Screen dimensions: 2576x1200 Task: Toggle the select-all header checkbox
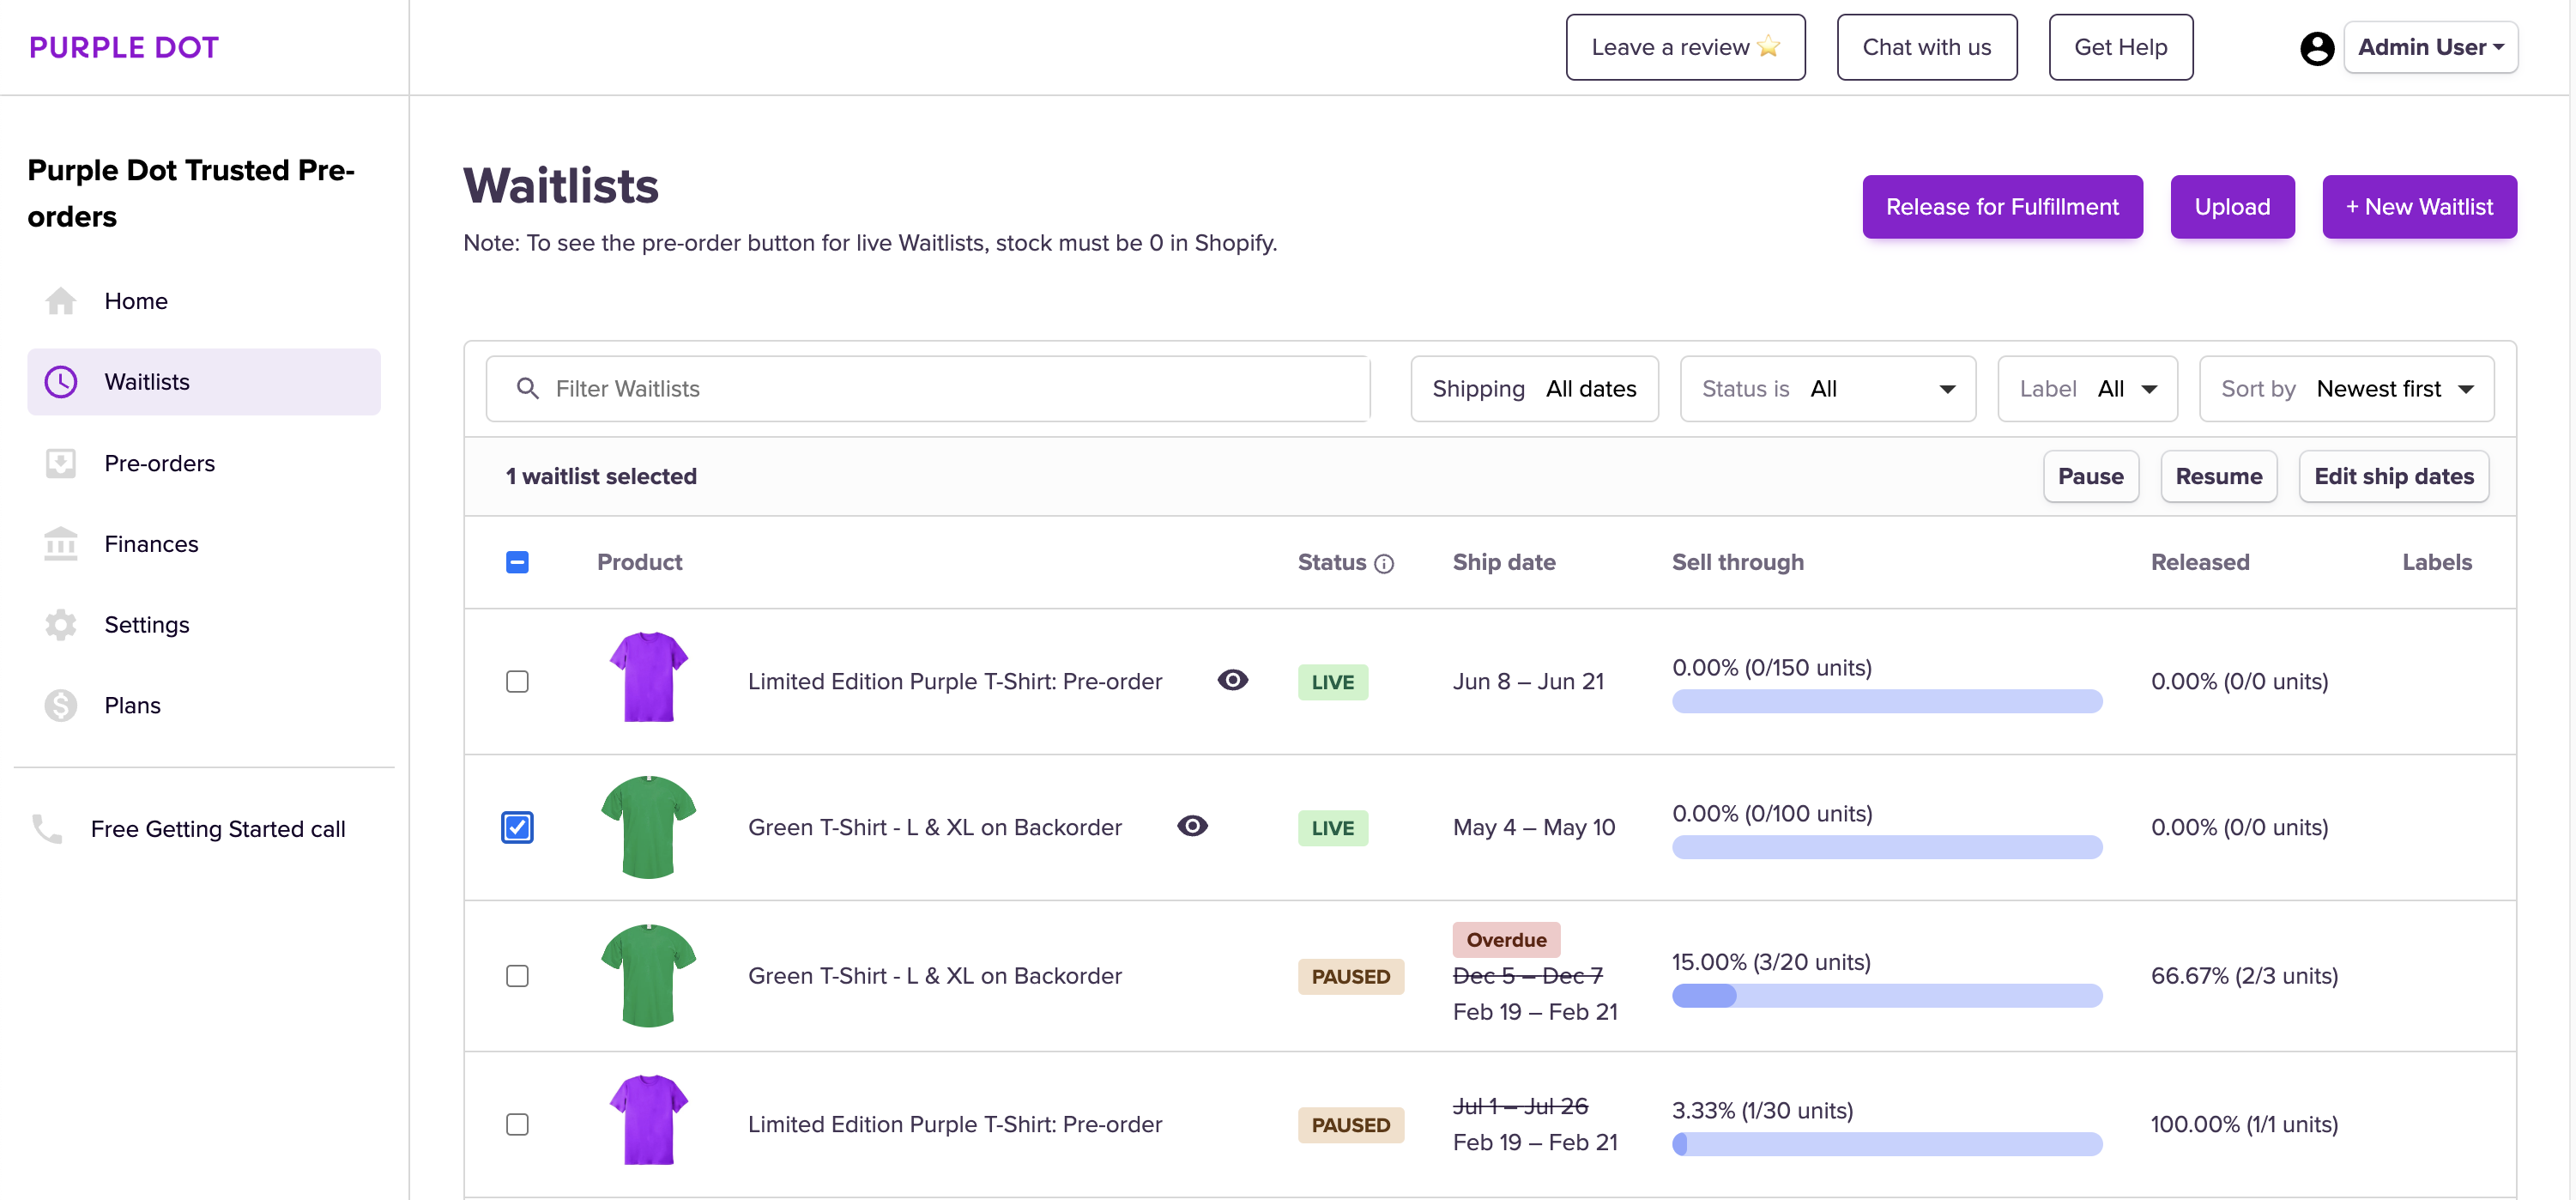tap(517, 562)
